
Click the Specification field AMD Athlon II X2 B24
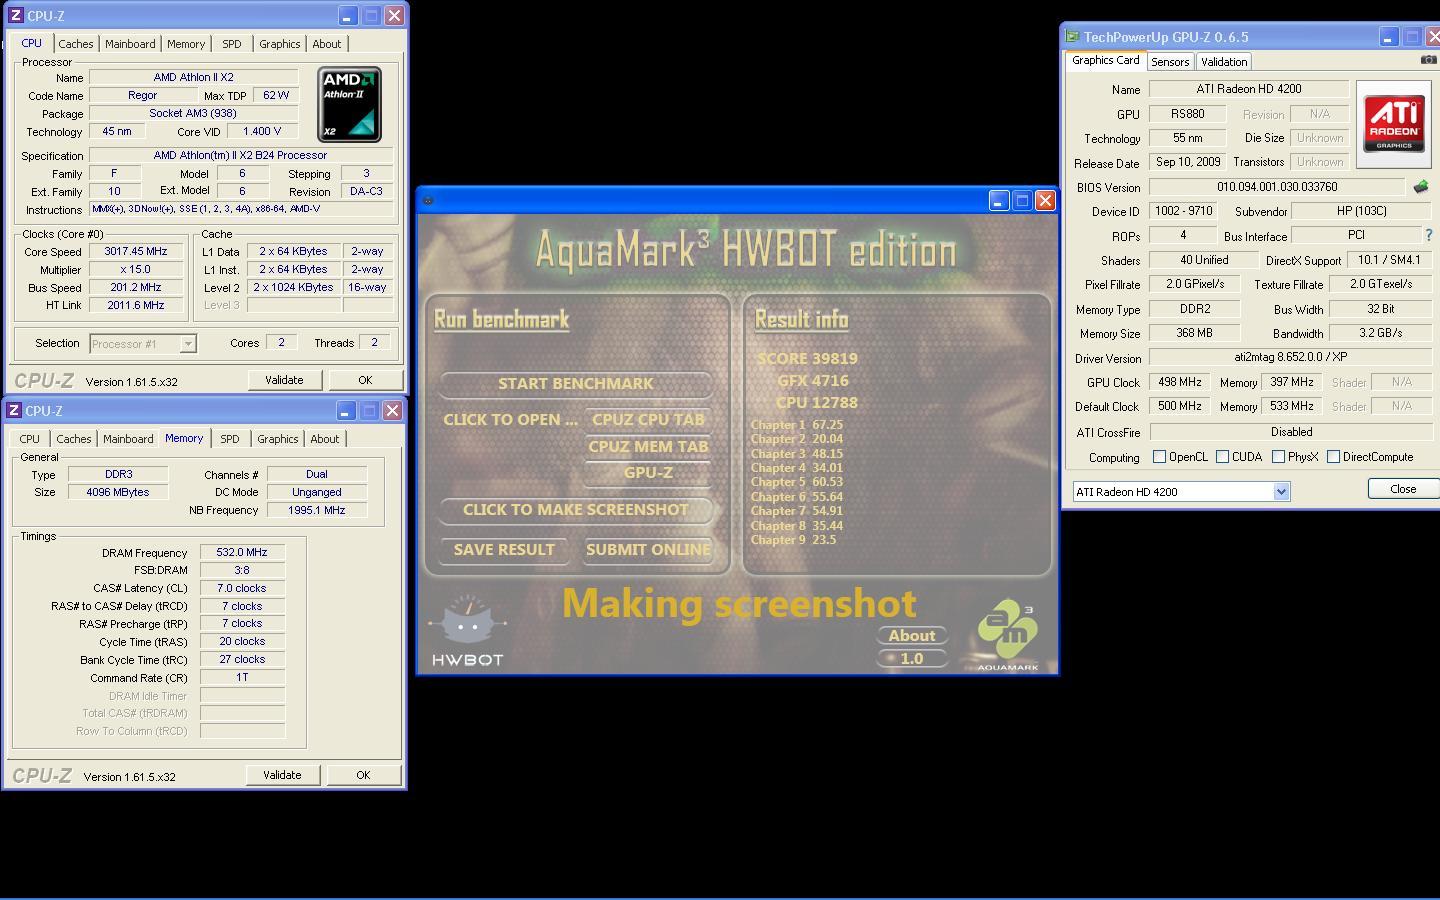[240, 156]
